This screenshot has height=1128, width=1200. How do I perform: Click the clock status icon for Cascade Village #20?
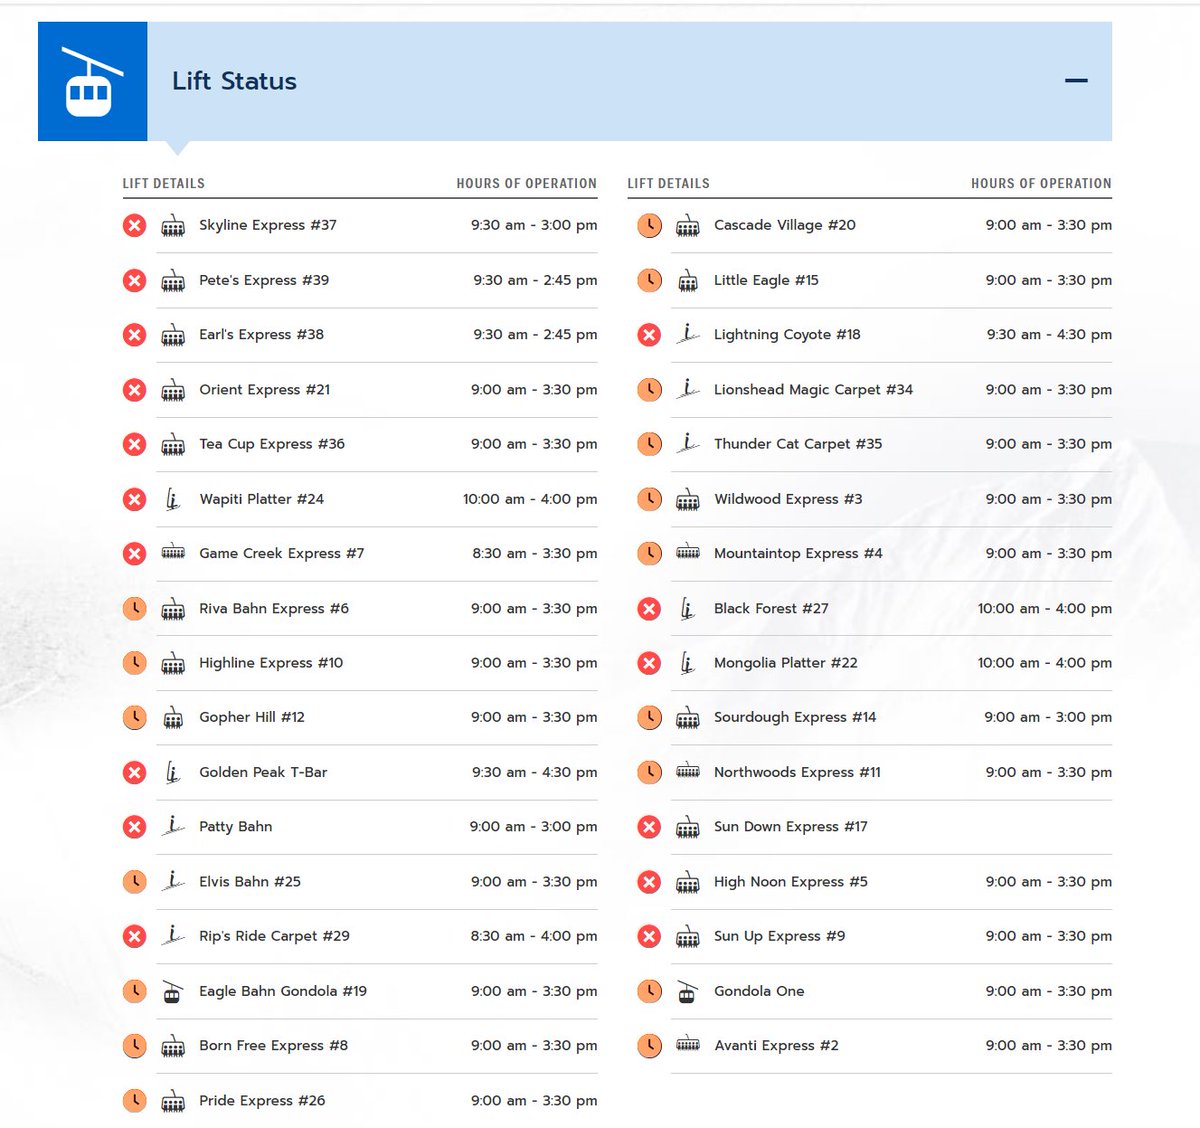coord(649,226)
